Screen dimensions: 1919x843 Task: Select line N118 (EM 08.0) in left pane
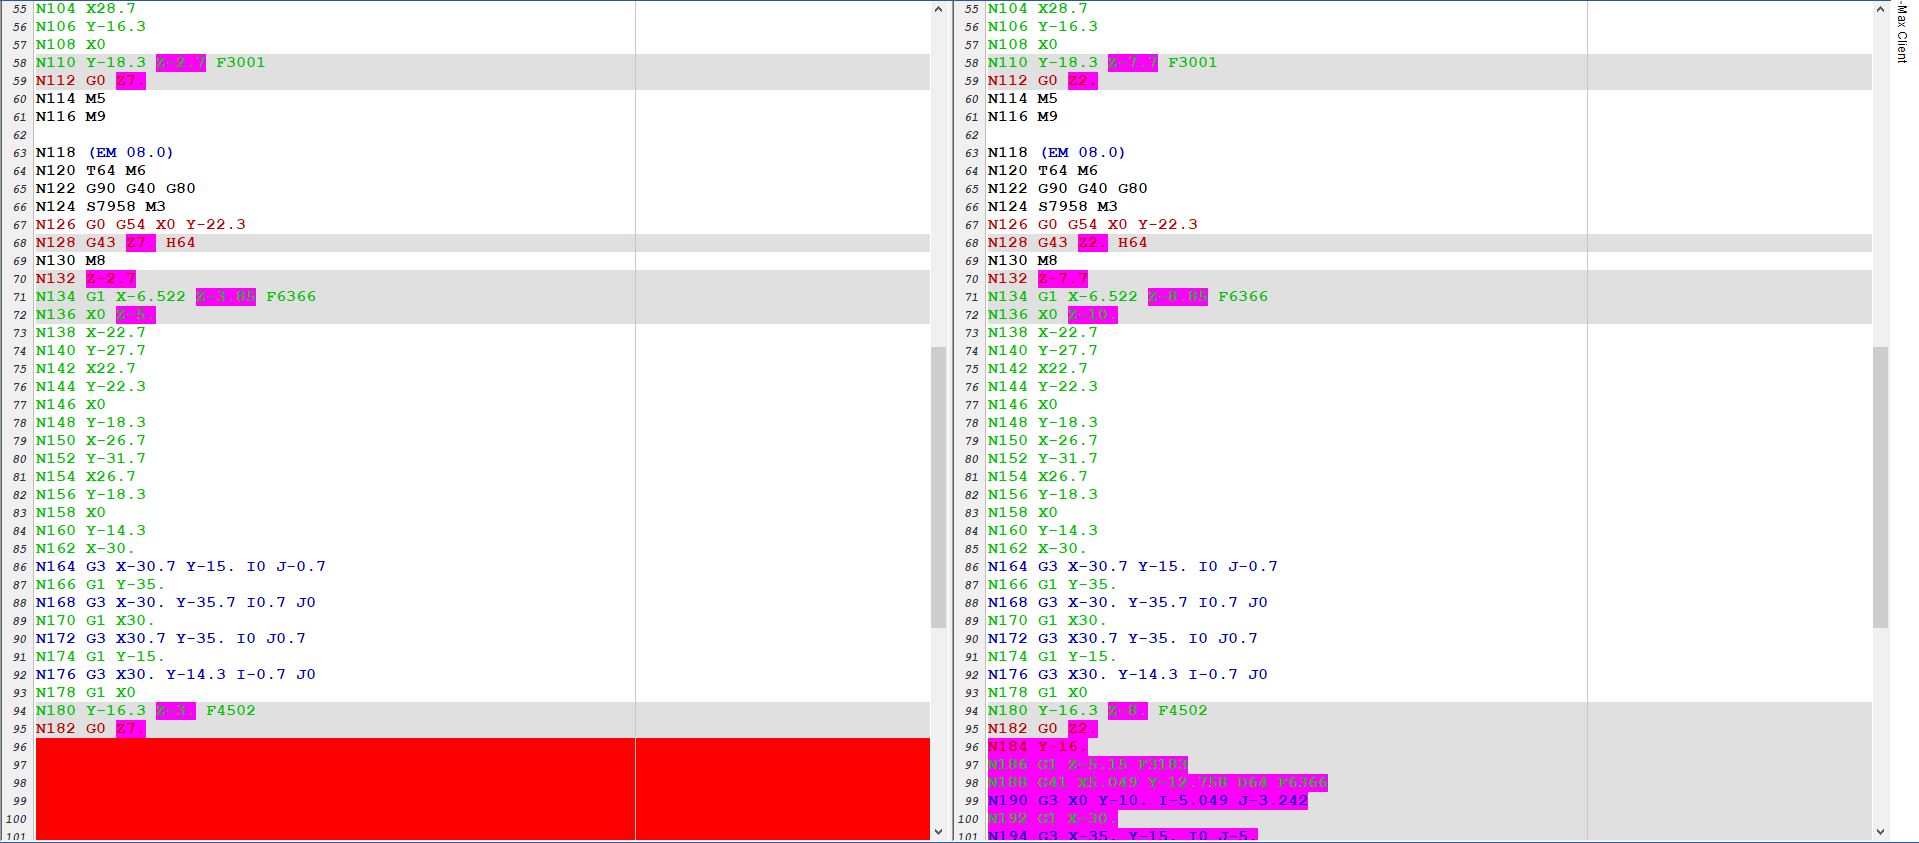105,153
